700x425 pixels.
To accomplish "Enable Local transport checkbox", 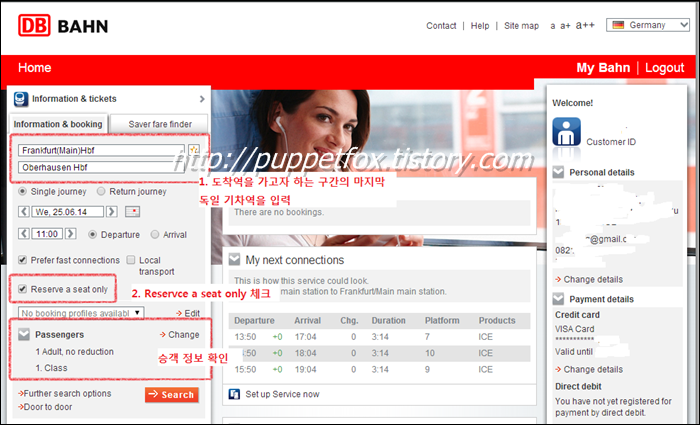I will click(x=131, y=260).
